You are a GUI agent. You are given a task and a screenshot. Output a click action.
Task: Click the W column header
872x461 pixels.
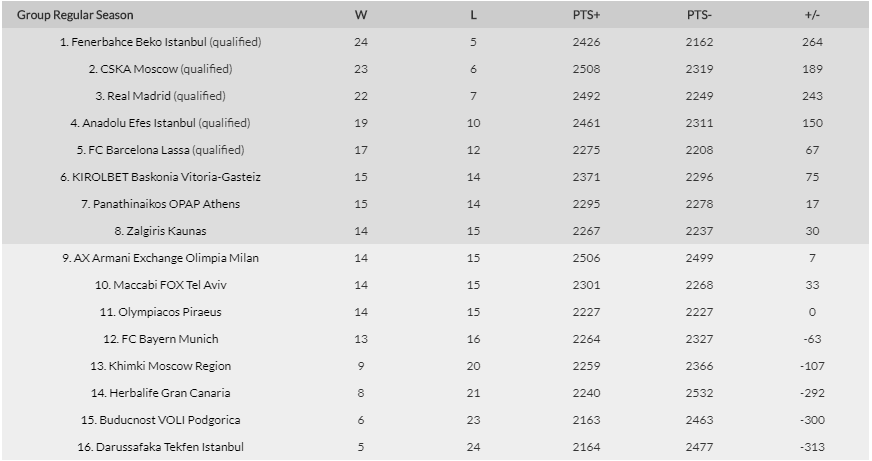(x=360, y=15)
